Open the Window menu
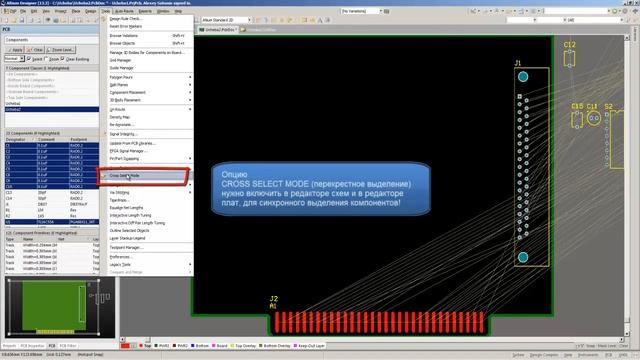This screenshot has height=360, width=640. 163,11
